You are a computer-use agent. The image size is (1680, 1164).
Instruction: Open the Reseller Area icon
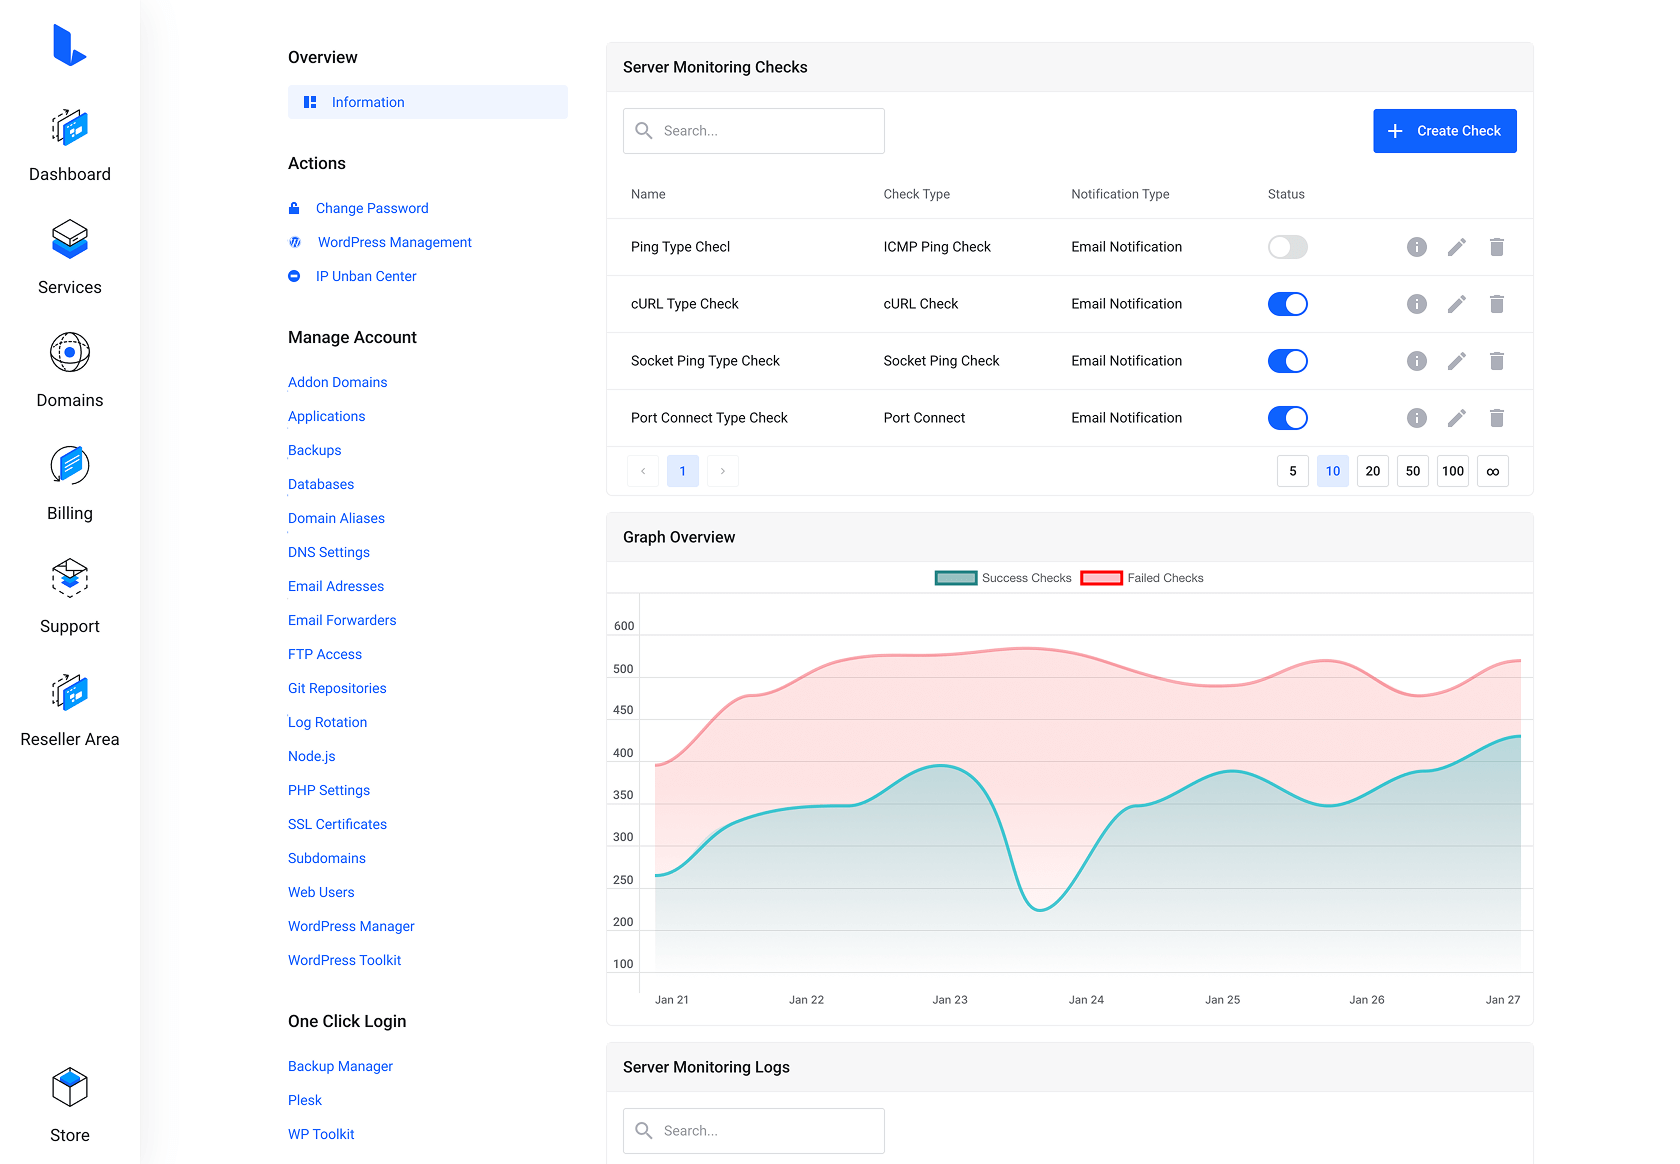(70, 691)
